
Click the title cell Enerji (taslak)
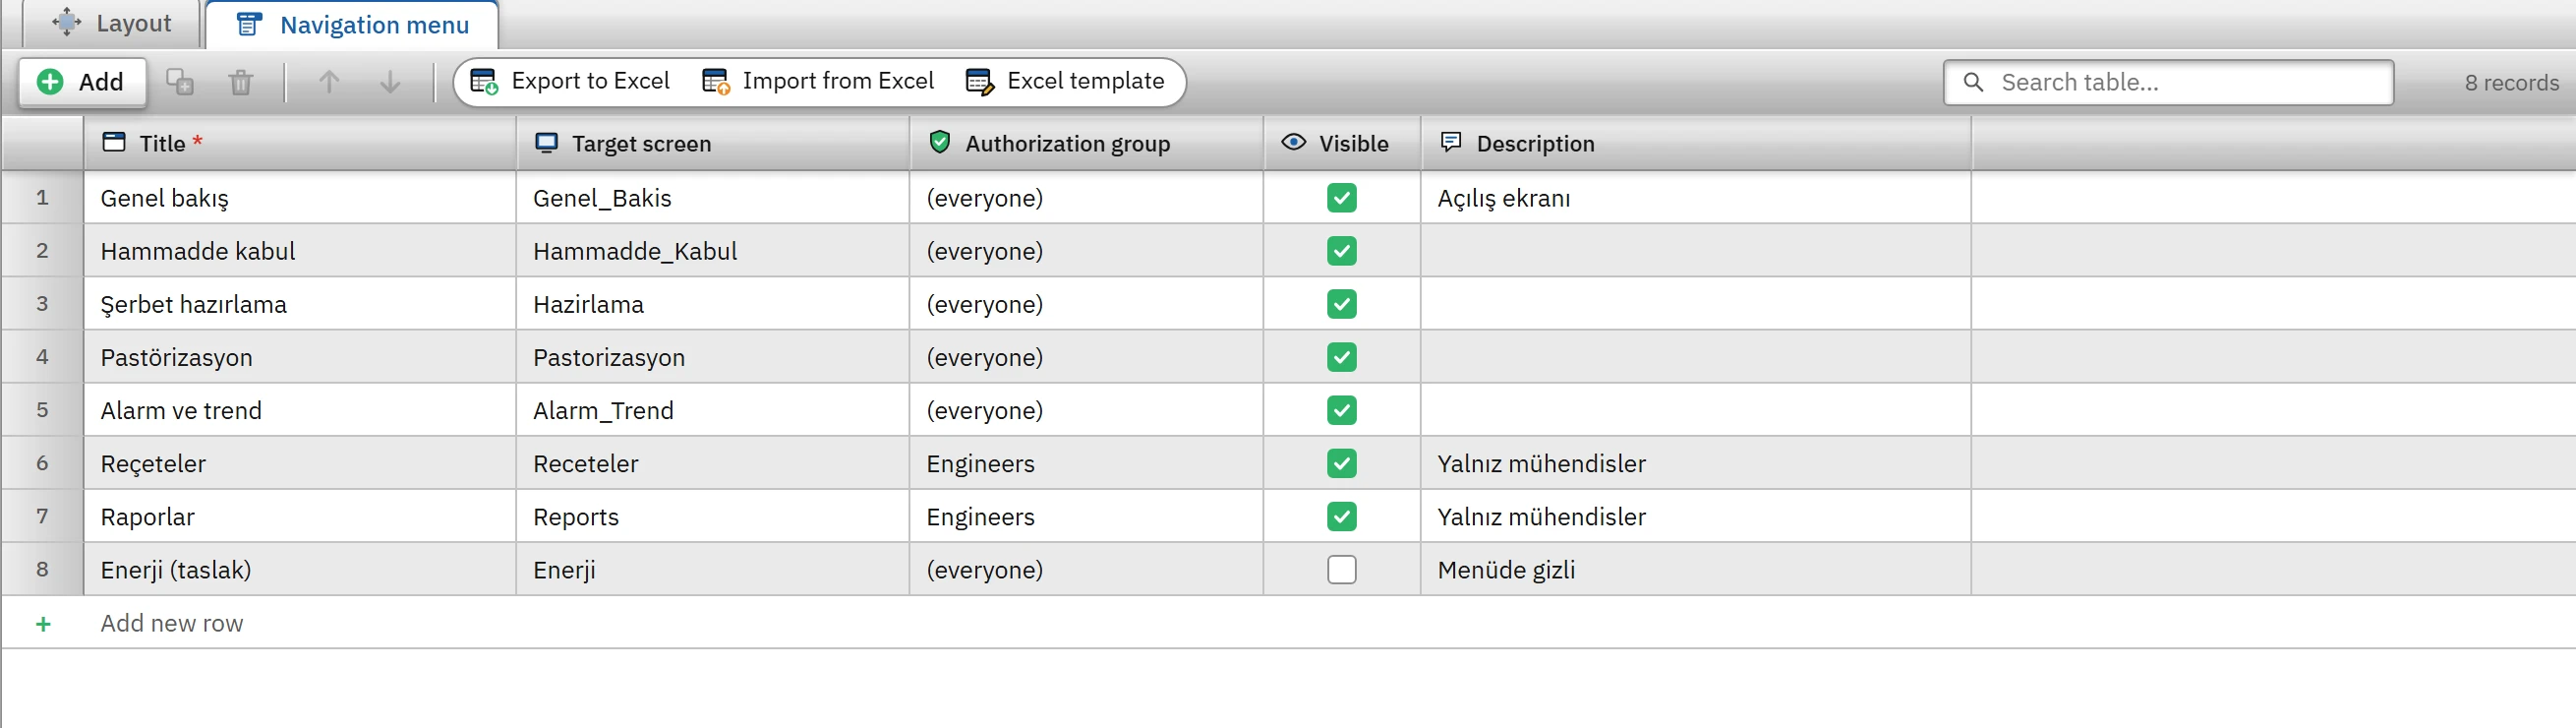[300, 569]
